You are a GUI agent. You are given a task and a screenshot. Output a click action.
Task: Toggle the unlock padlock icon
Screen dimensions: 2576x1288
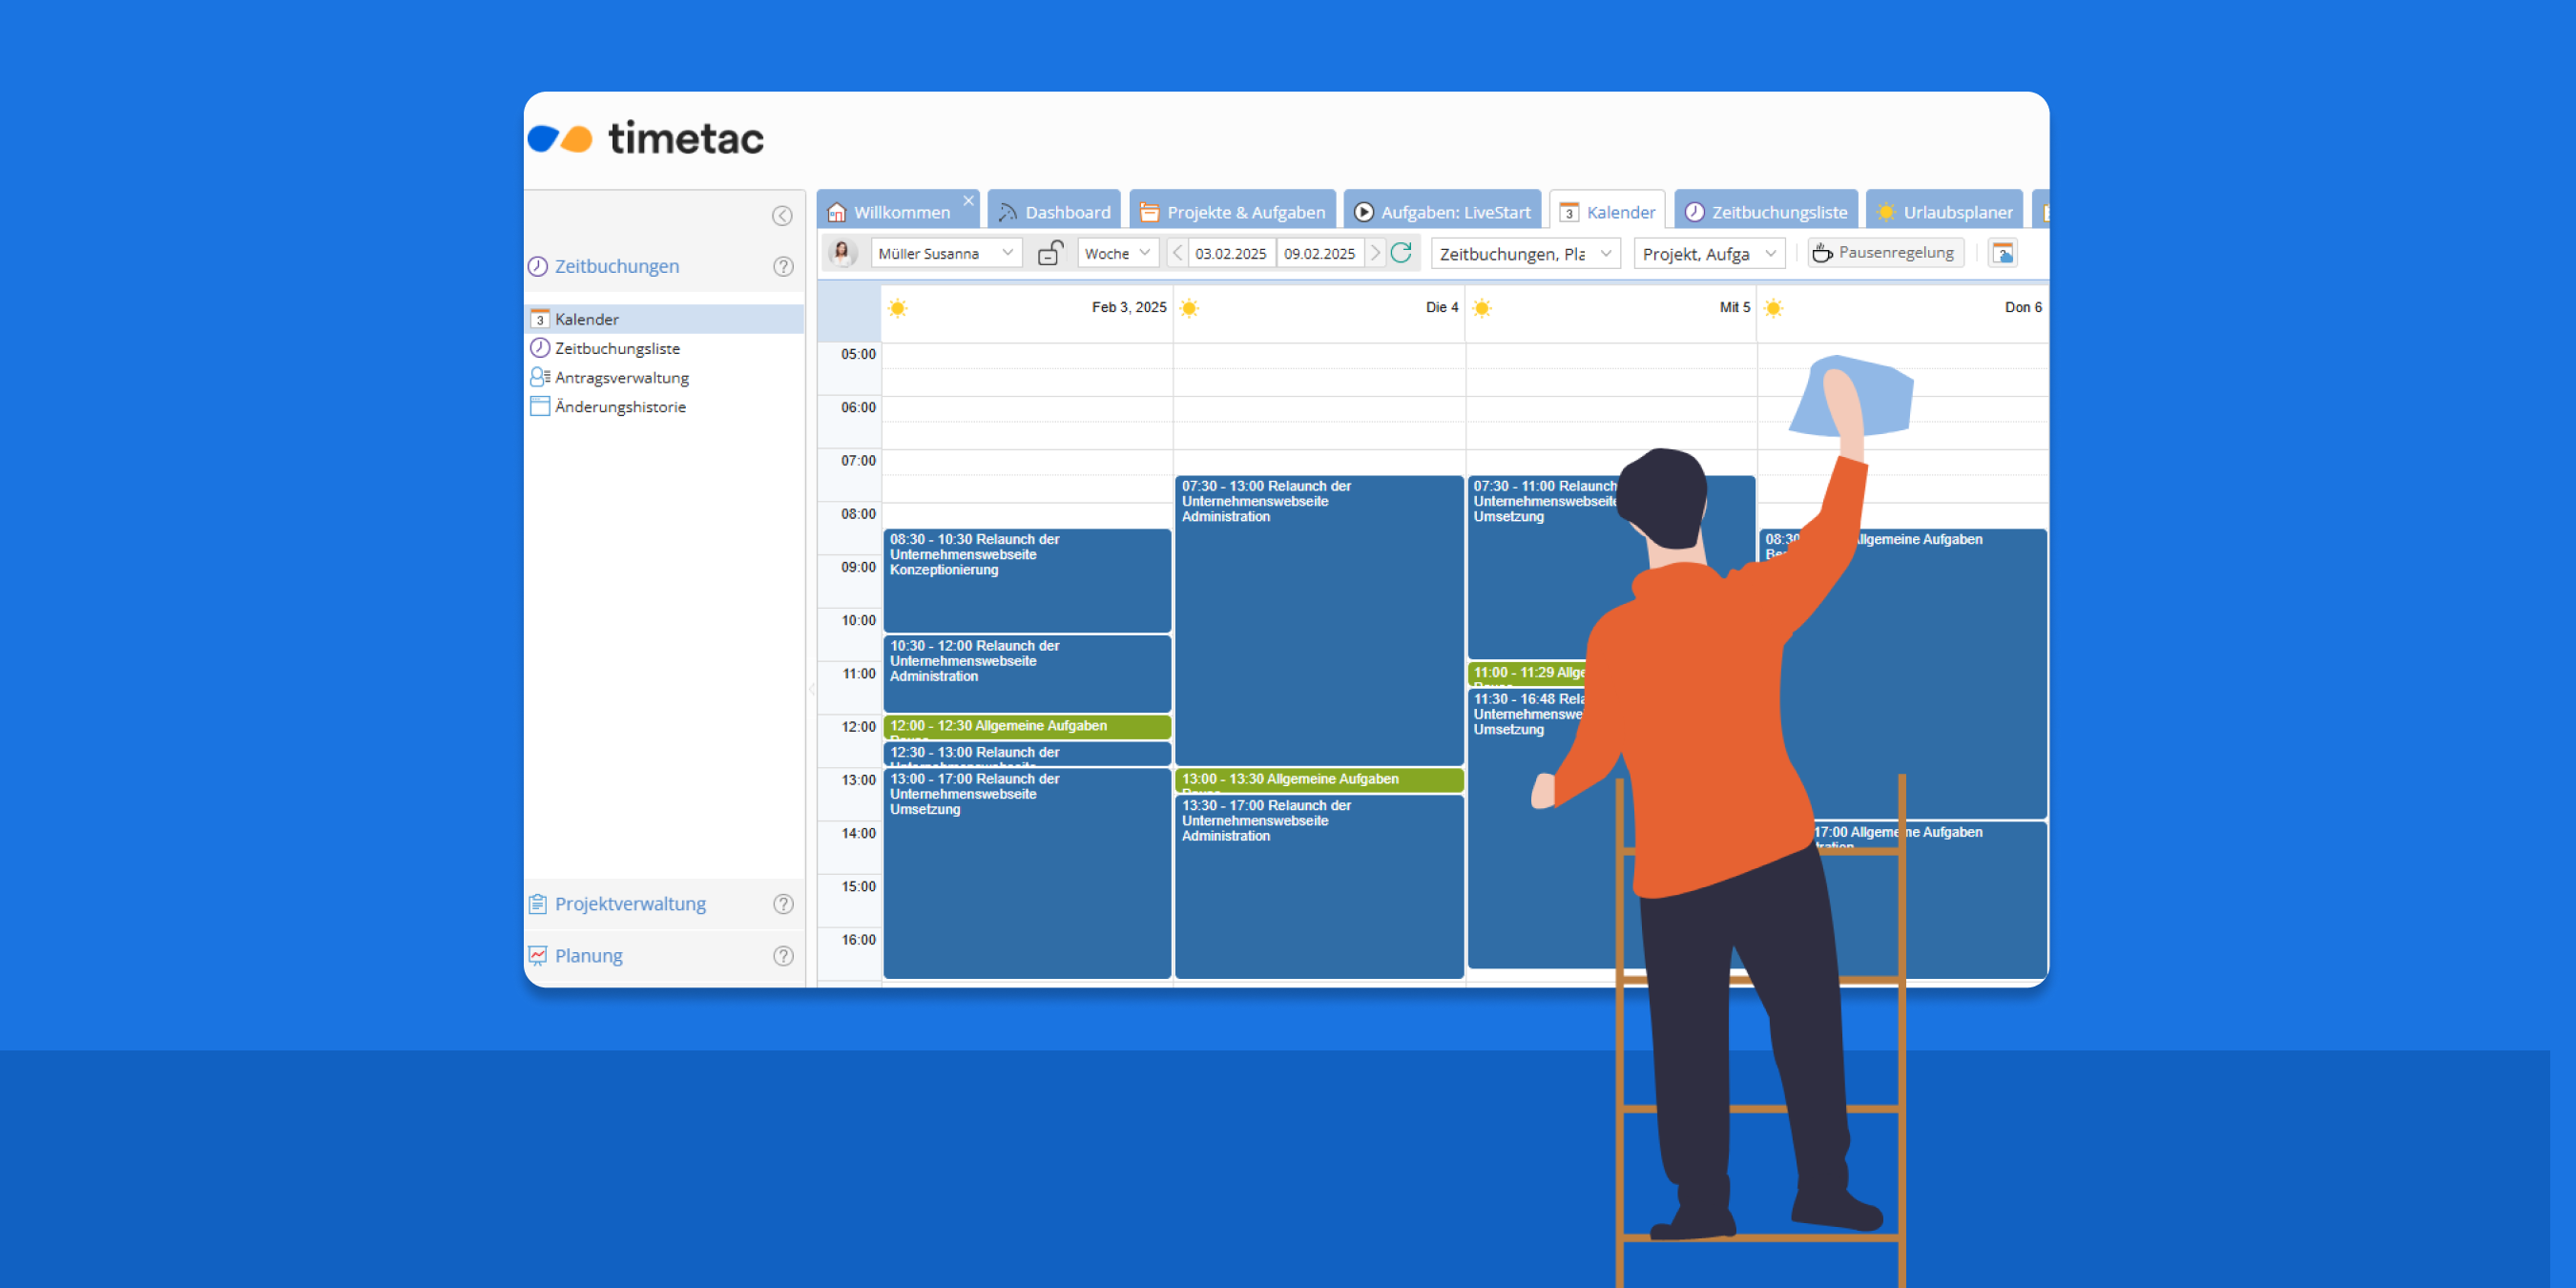coord(1049,253)
